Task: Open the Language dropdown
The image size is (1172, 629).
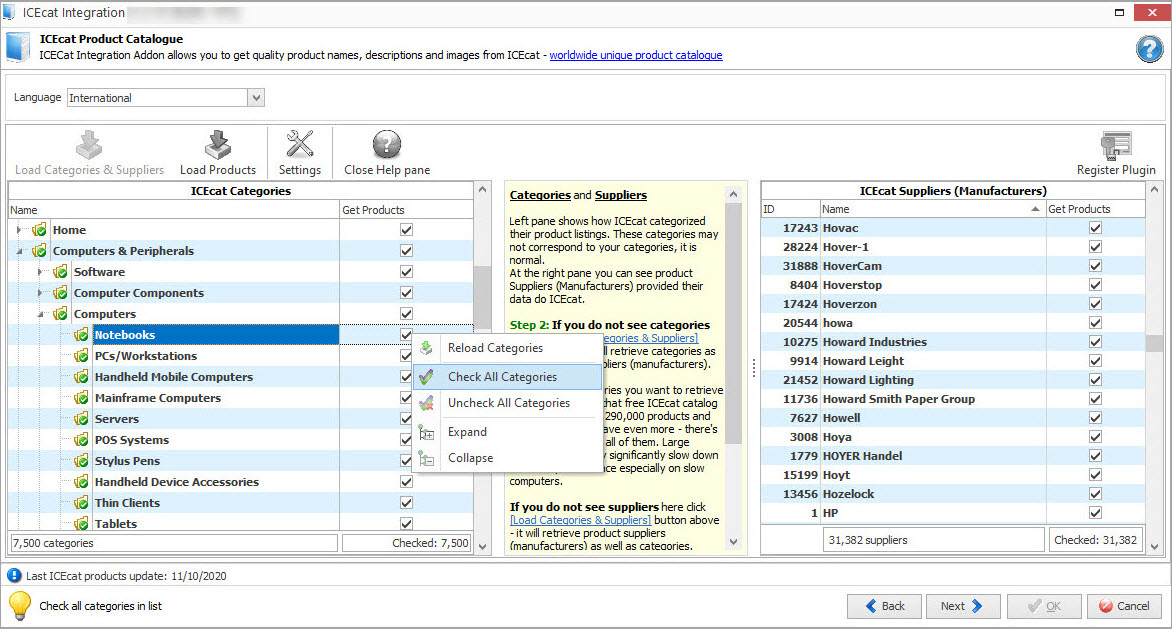Action: (x=256, y=97)
